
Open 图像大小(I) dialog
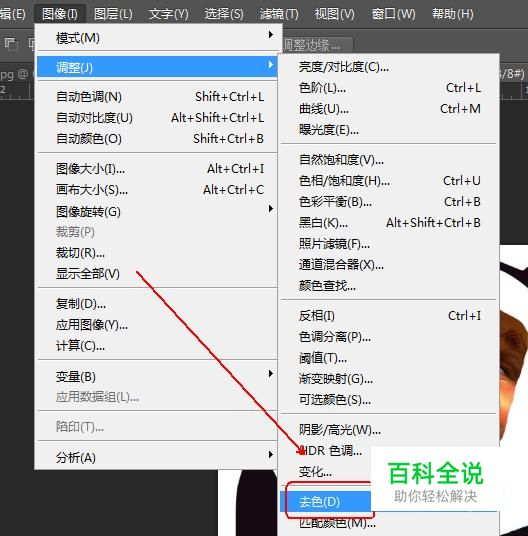coord(157,169)
